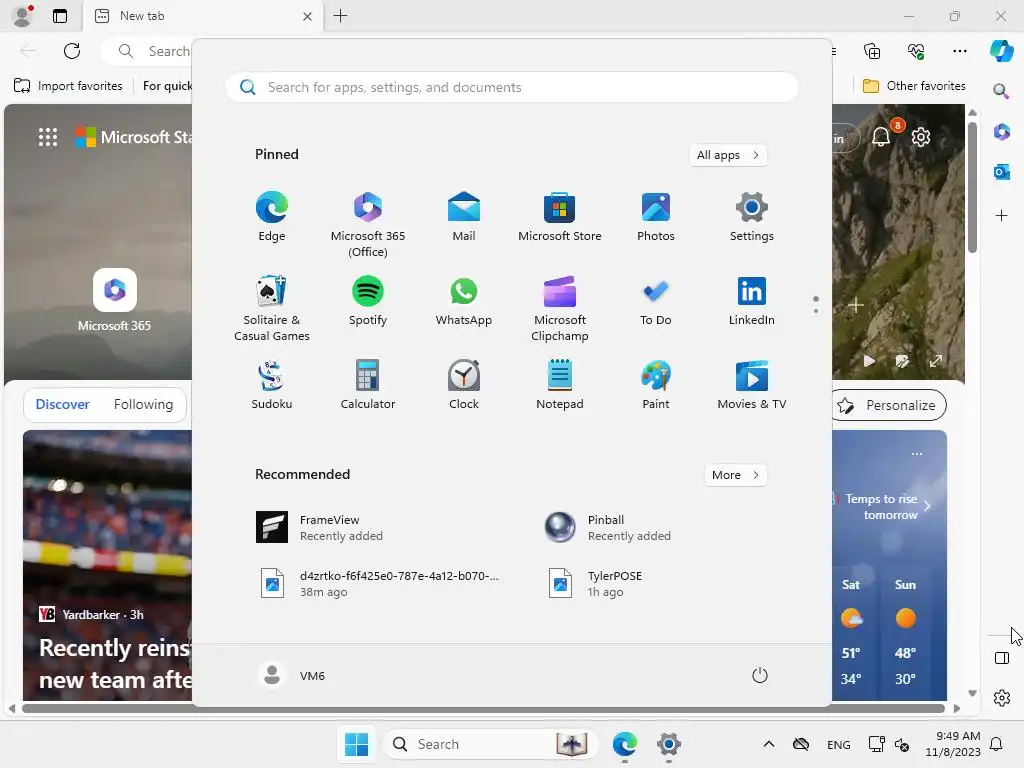Viewport: 1024px width, 768px height.
Task: Open Edge sidebar Search
Action: pos(1002,91)
